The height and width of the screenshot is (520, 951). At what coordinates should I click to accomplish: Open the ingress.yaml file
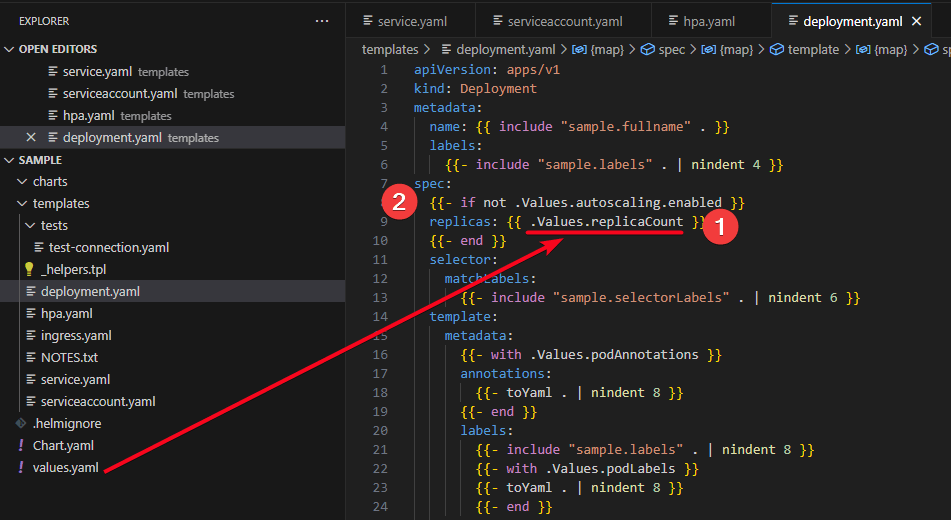(76, 335)
